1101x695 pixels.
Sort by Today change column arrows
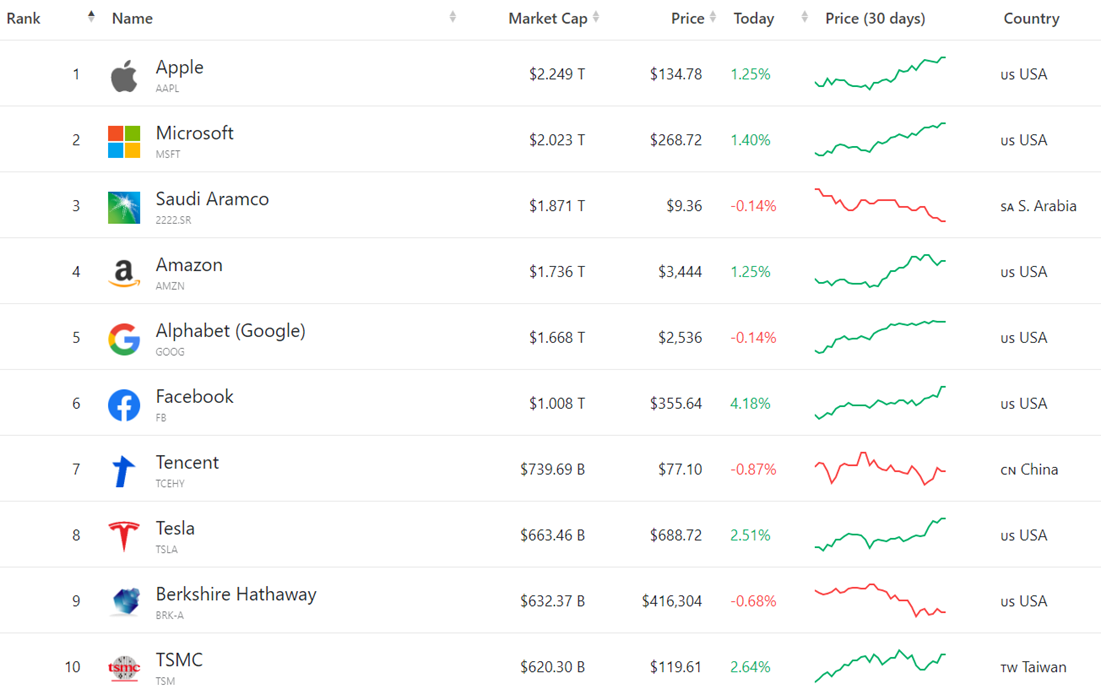pyautogui.click(x=804, y=17)
